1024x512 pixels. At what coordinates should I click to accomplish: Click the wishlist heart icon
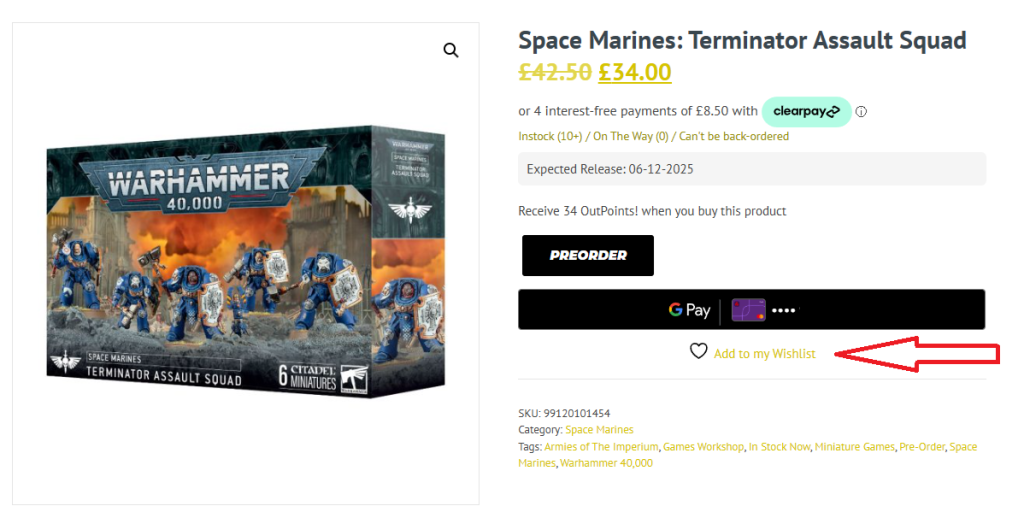pyautogui.click(x=698, y=351)
